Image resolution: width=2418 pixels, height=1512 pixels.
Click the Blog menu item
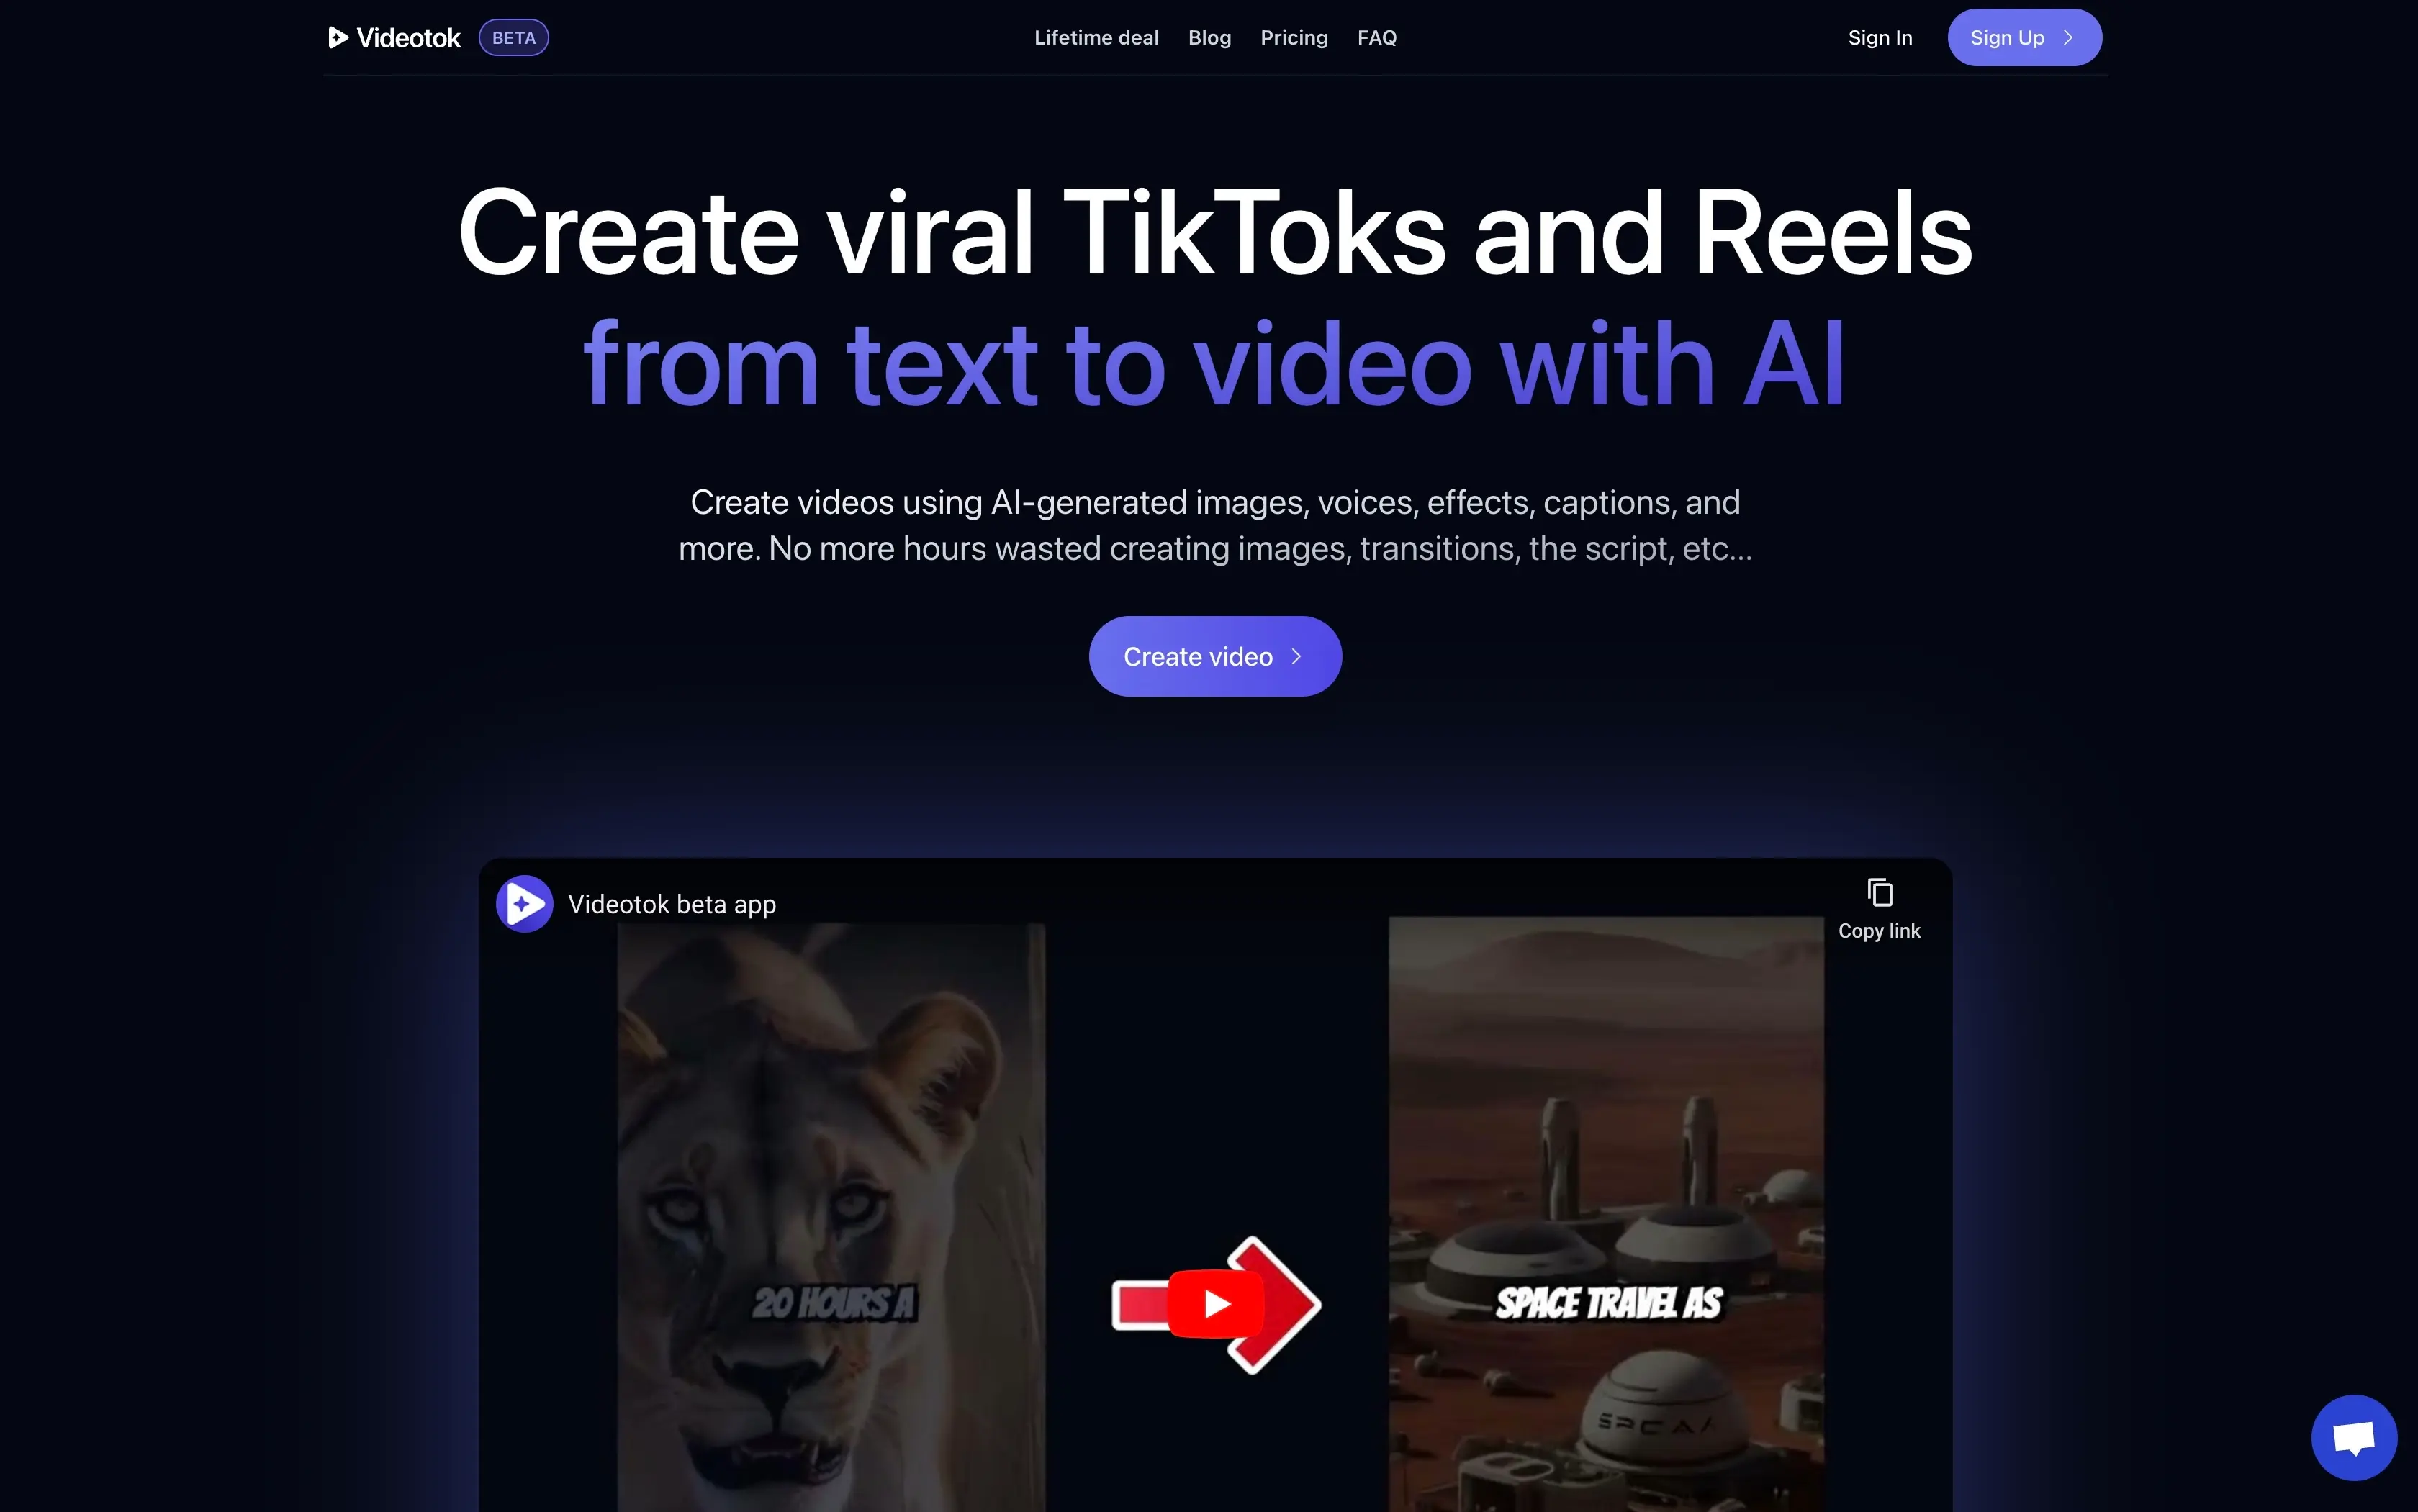point(1209,37)
